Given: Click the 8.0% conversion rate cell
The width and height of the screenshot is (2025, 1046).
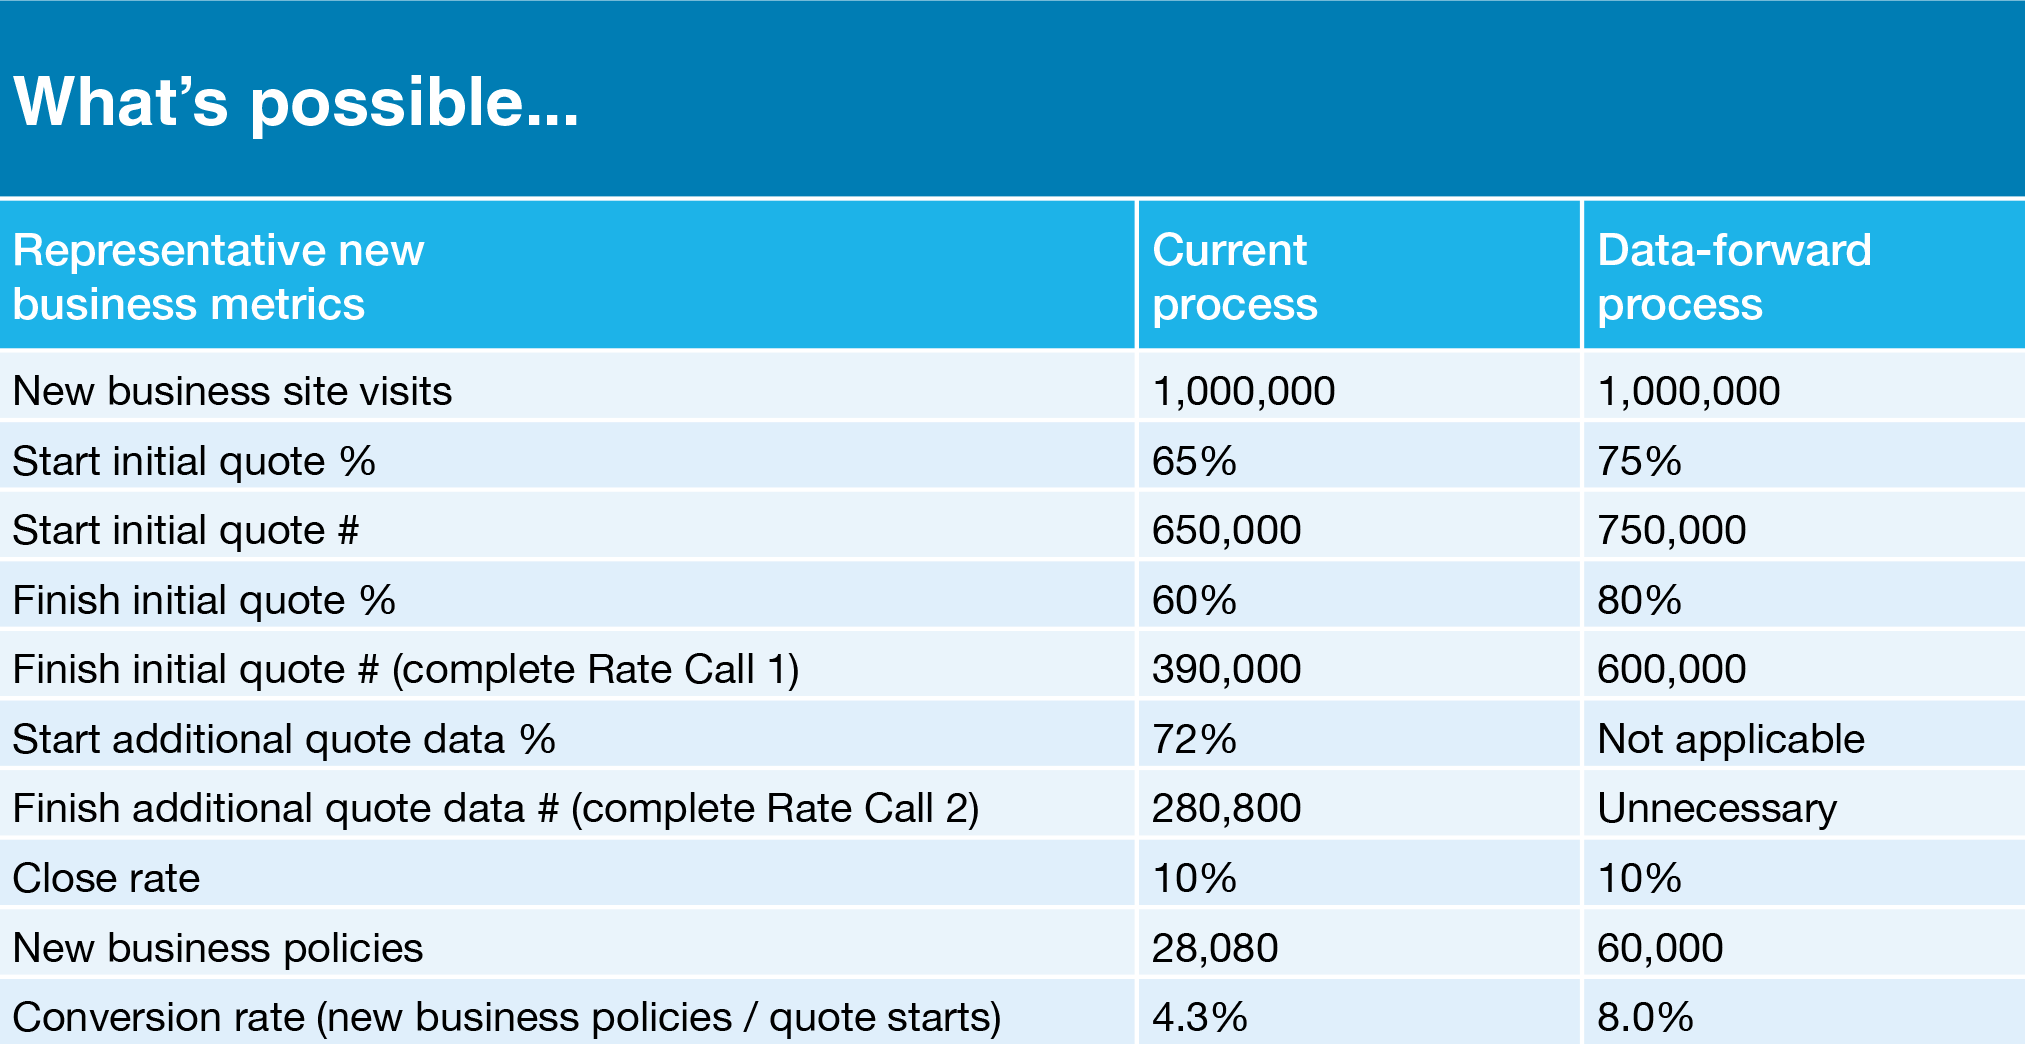Looking at the screenshot, I should pyautogui.click(x=1644, y=1017).
